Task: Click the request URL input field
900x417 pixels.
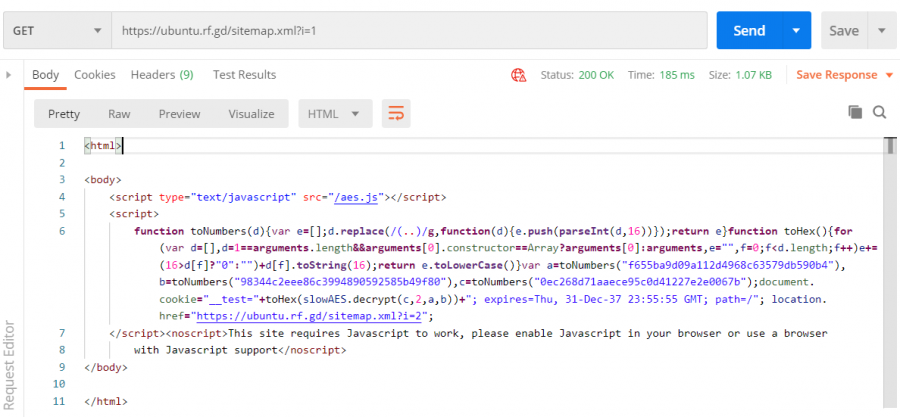Action: pyautogui.click(x=410, y=31)
